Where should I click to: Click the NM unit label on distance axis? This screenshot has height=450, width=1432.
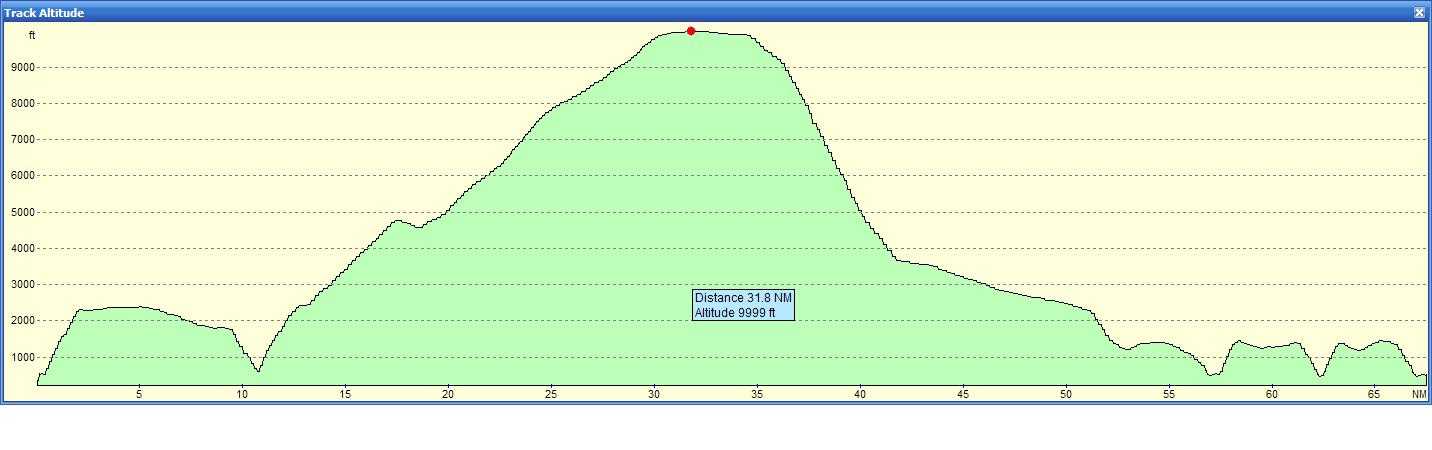point(1419,395)
